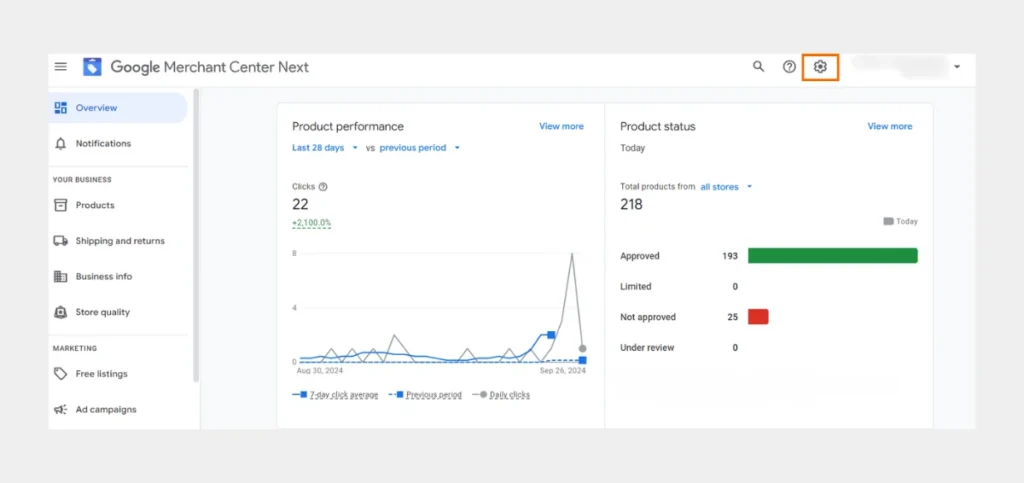The image size is (1024, 483).
Task: Click the MARKETING section label
Action: click(x=75, y=349)
